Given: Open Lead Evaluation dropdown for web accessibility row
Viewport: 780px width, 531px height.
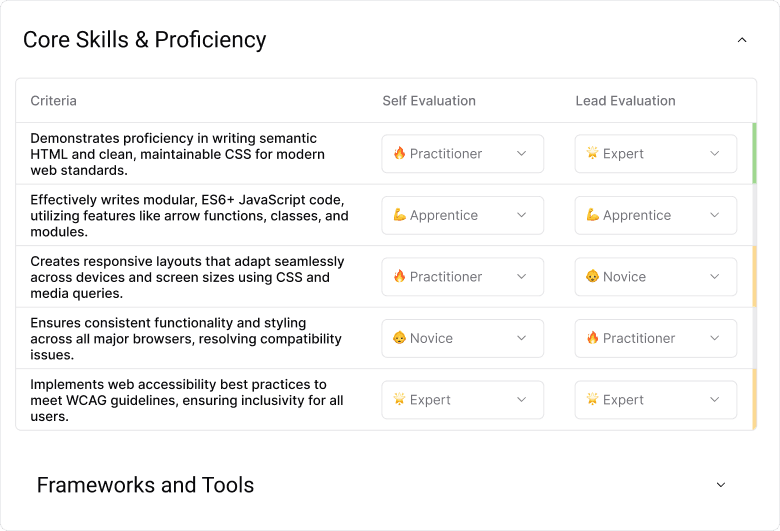Looking at the screenshot, I should coord(655,400).
